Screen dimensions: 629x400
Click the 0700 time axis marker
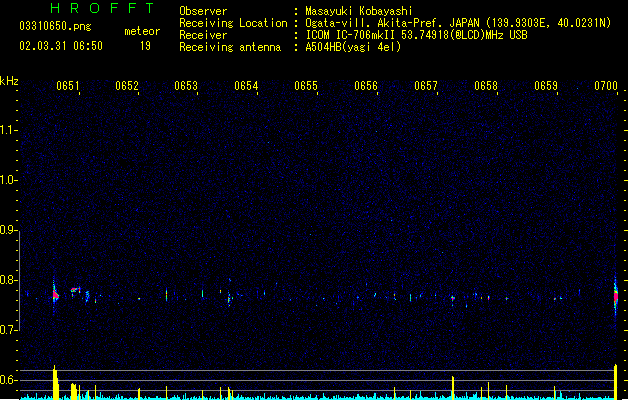coord(606,86)
